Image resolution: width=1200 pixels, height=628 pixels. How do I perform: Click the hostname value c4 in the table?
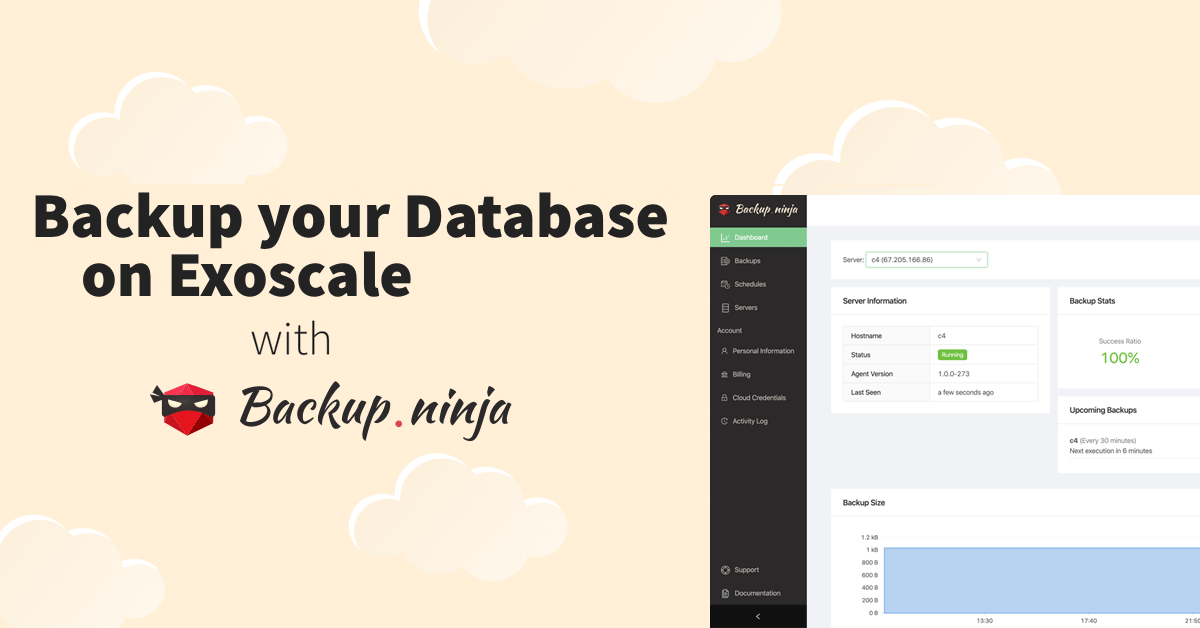click(942, 336)
